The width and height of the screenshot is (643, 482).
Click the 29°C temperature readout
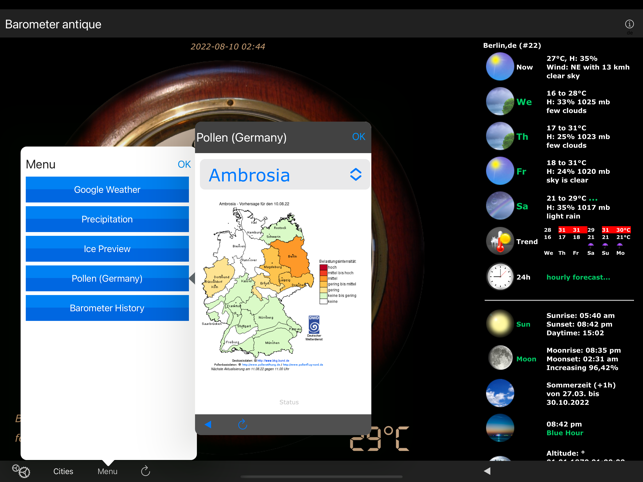[x=379, y=438]
